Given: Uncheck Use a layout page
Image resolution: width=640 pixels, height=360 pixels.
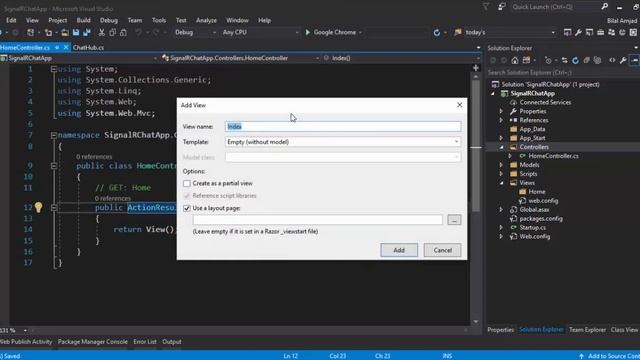Looking at the screenshot, I should pos(187,208).
